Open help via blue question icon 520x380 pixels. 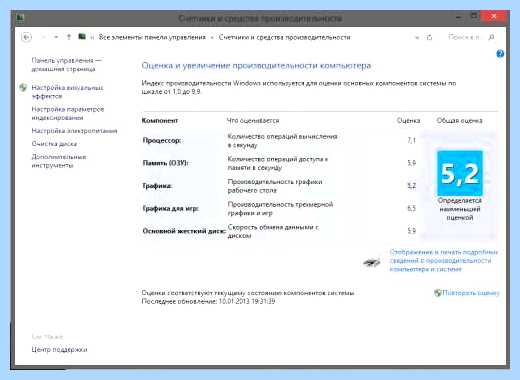(500, 54)
